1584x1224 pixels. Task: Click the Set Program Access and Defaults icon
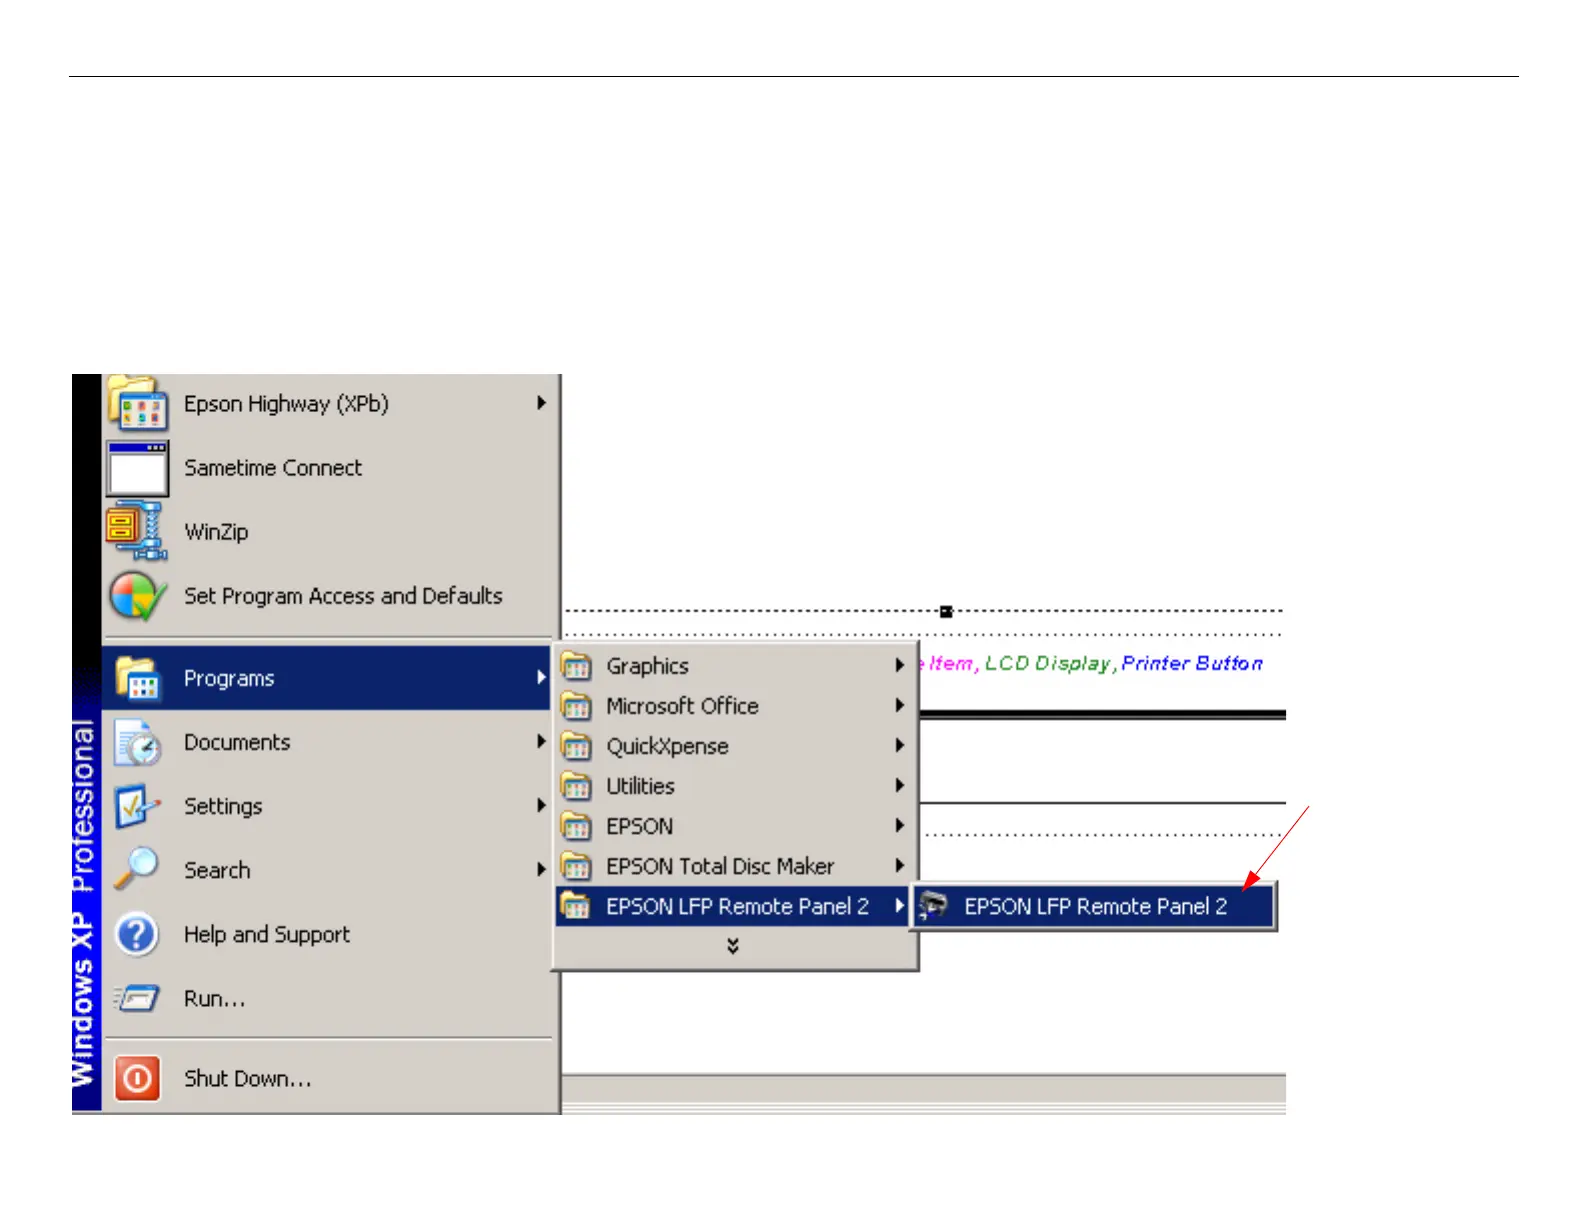[137, 596]
